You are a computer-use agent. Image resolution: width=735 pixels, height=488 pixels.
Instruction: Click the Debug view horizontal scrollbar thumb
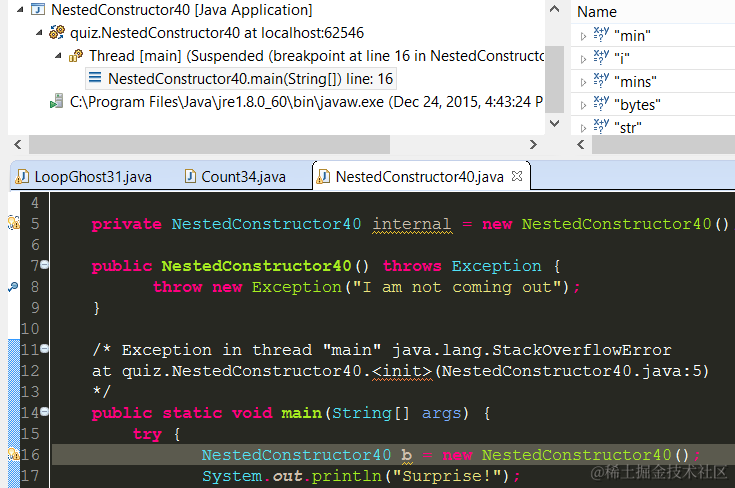pos(210,144)
